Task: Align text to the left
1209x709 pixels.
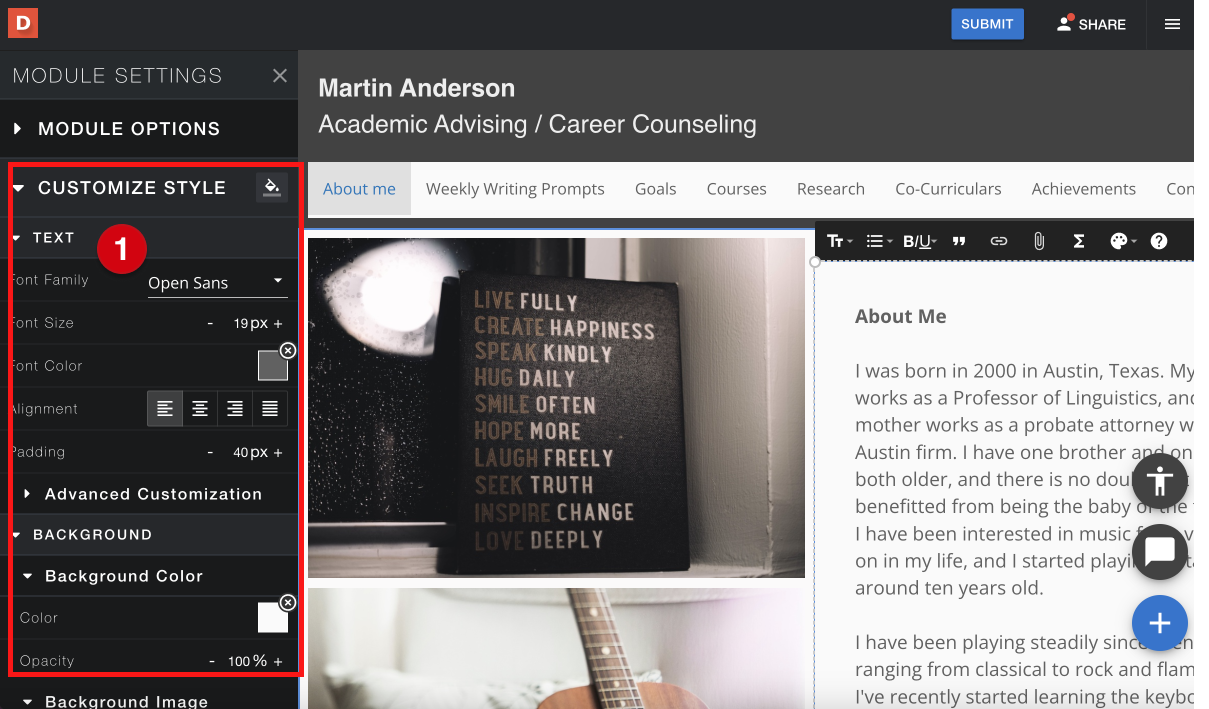Action: click(165, 408)
